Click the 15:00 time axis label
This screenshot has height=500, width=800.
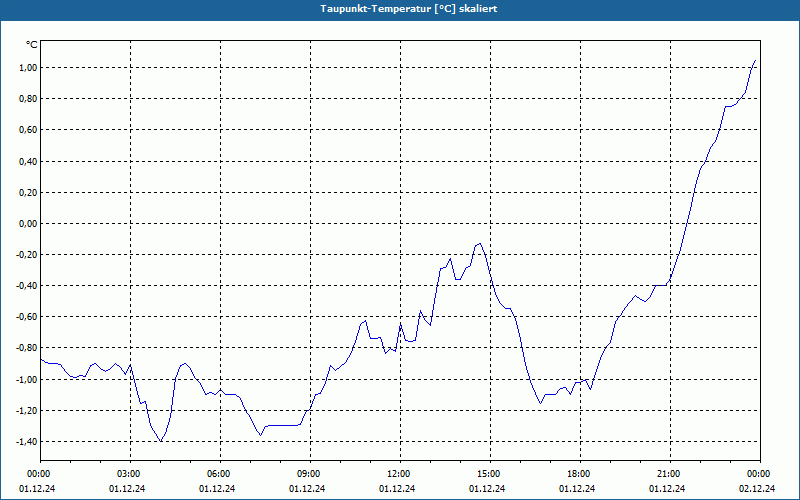490,474
